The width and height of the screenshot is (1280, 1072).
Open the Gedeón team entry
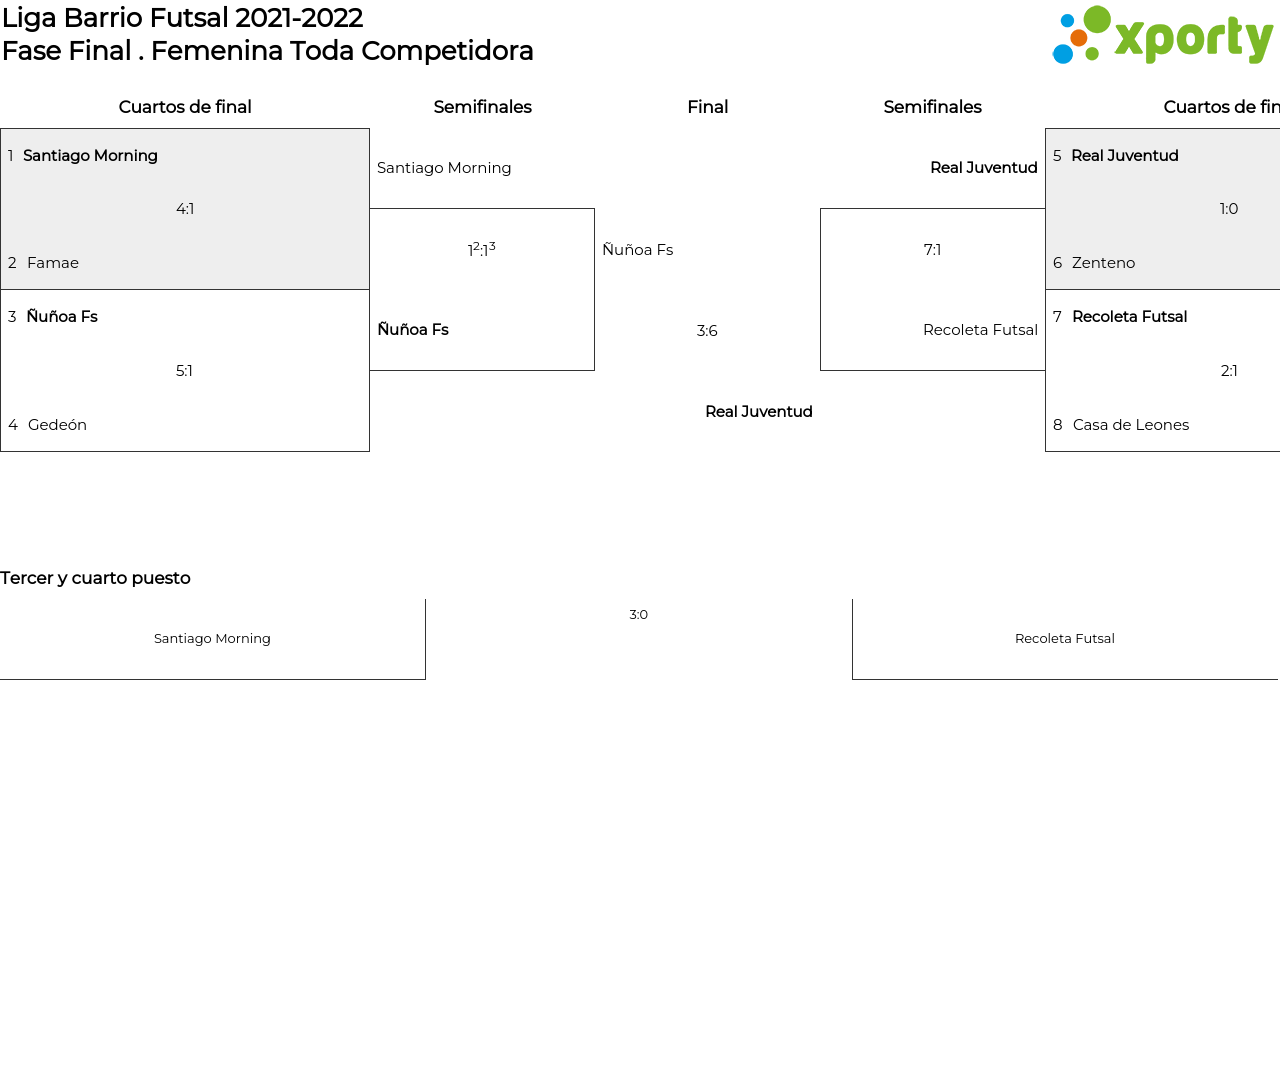pos(57,425)
